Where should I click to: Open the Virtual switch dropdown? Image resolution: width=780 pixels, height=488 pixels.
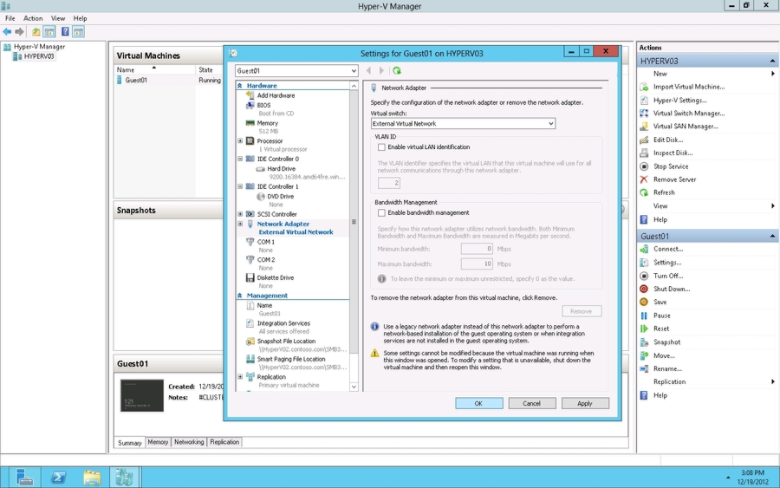tap(551, 123)
